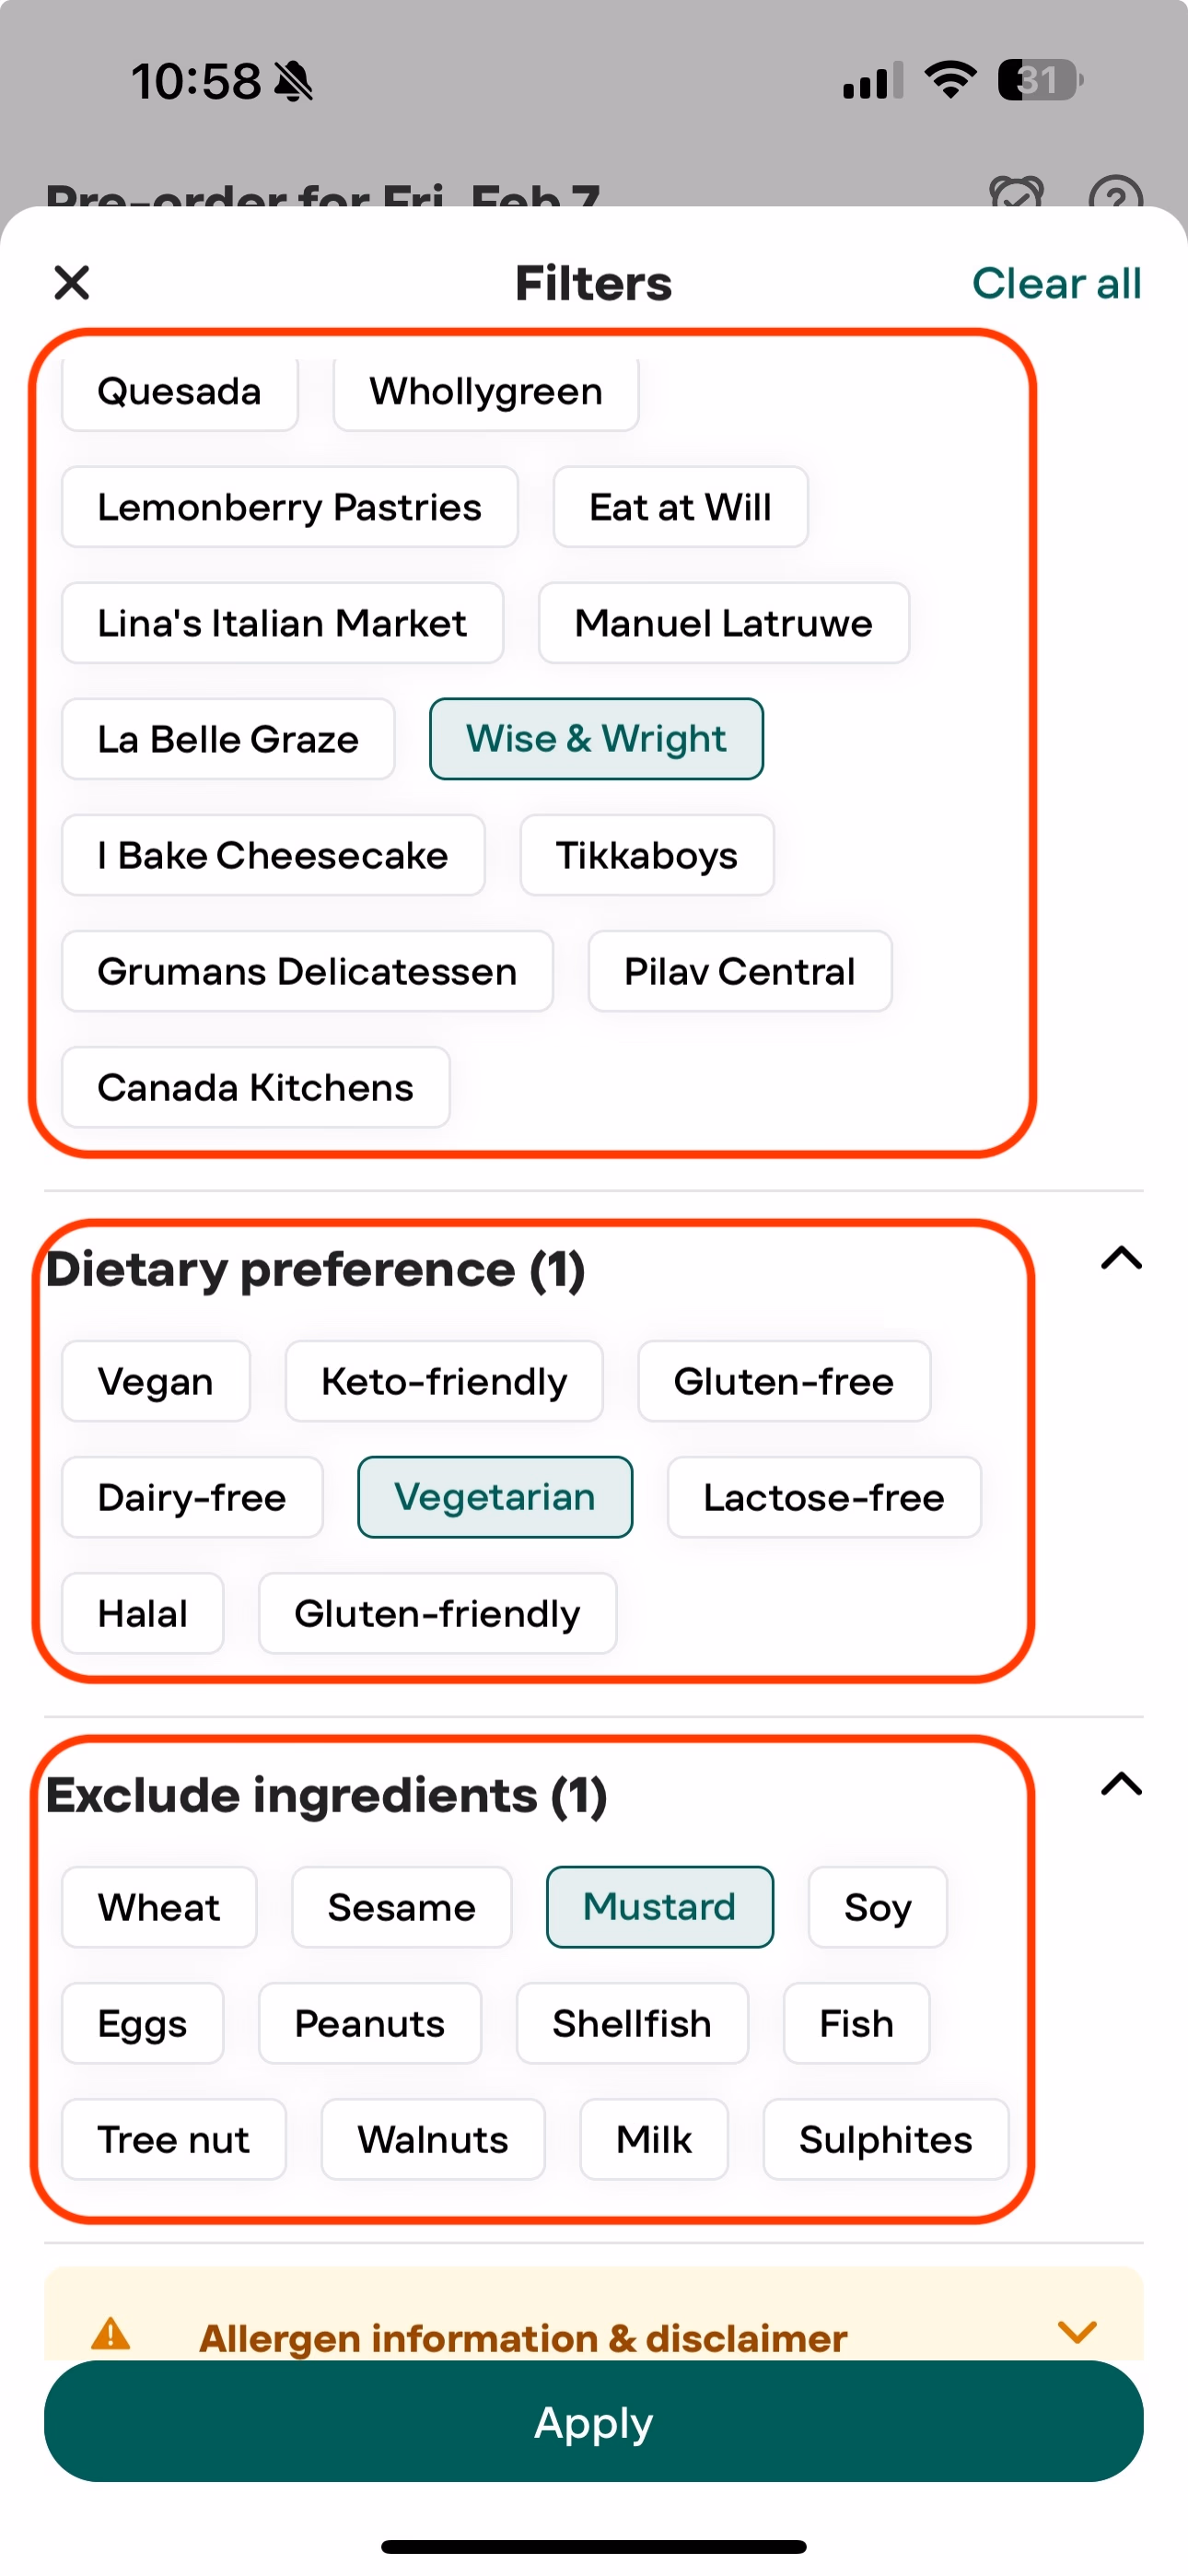The image size is (1188, 2576).
Task: Toggle off the Vegetarian dietary preference
Action: click(495, 1497)
